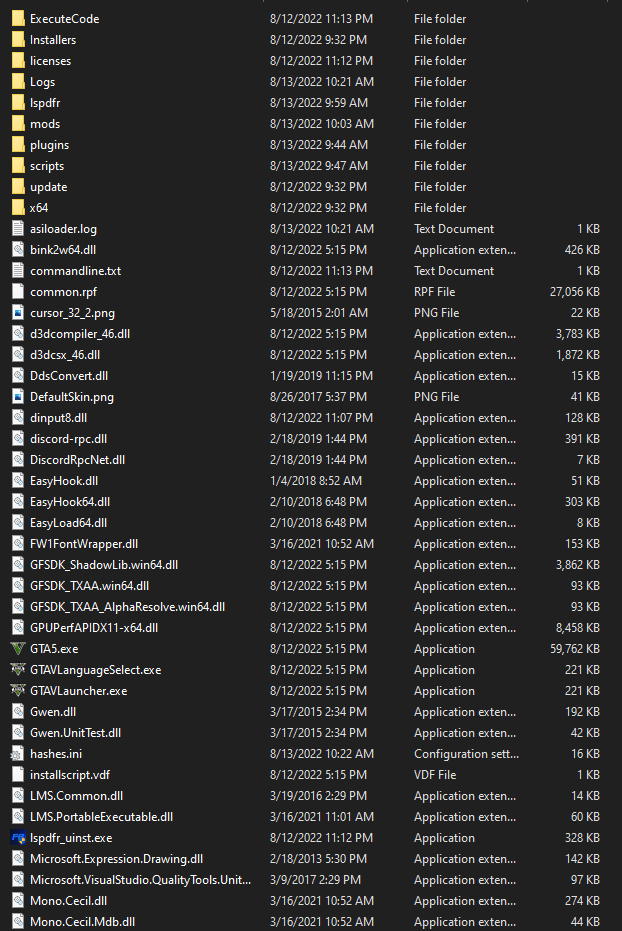Select the GFSDK_TXAA.win64.dll file name
622x931 pixels.
click(90, 586)
